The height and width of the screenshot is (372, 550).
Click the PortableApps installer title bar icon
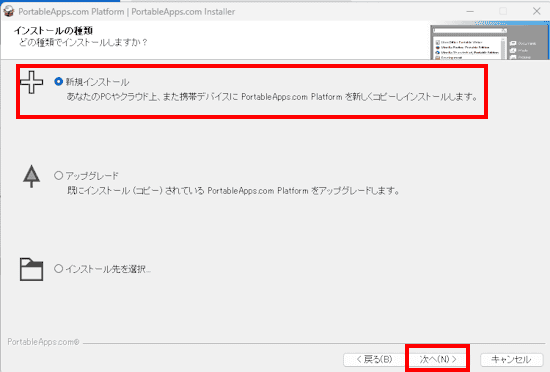point(9,11)
